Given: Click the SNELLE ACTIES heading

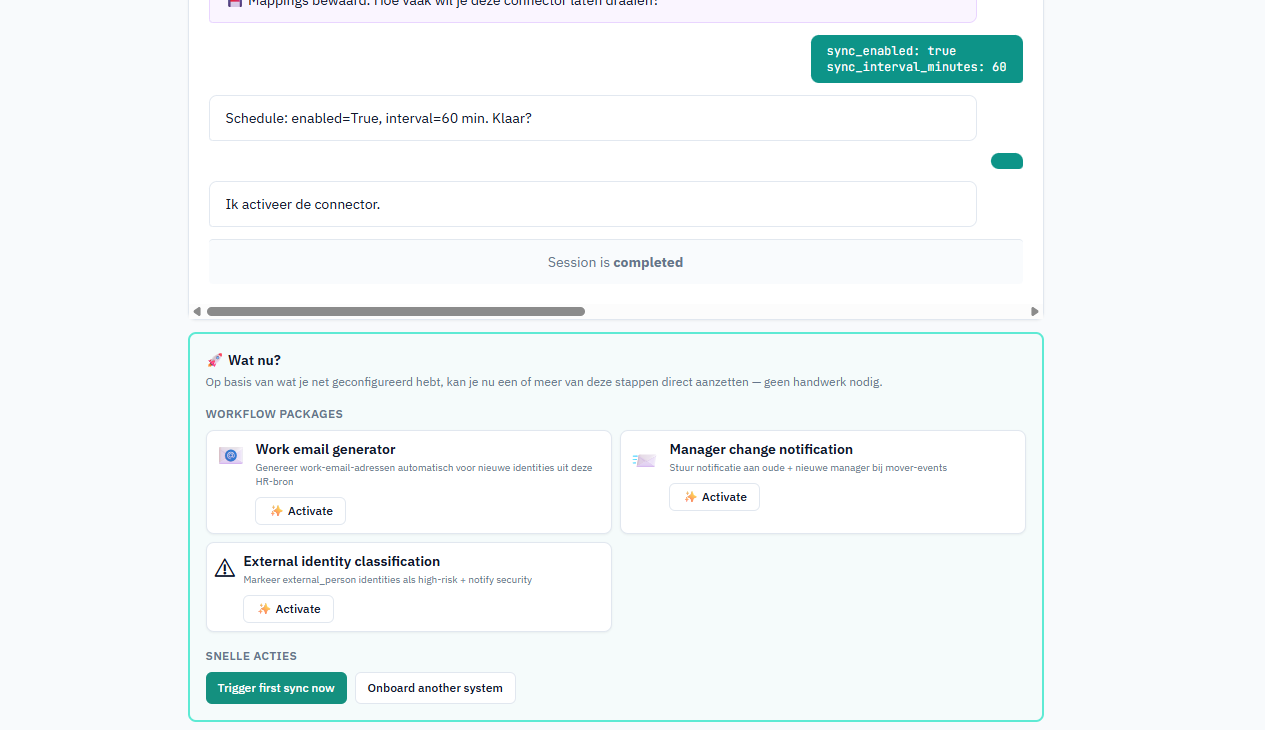Looking at the screenshot, I should point(251,656).
